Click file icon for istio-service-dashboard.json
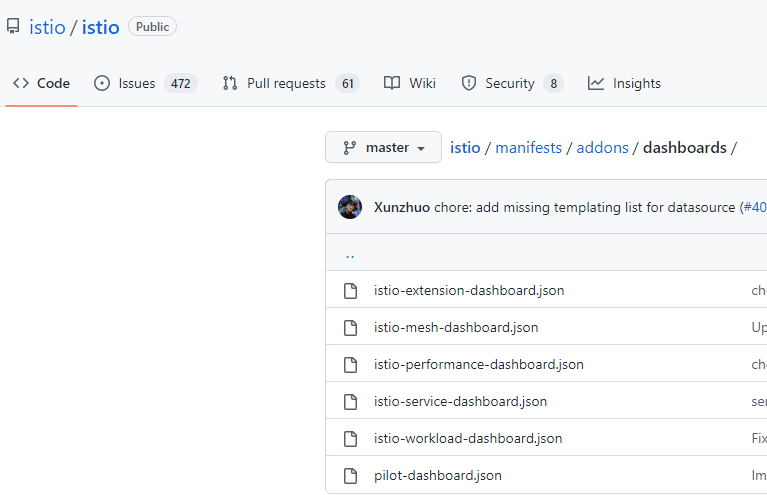Image resolution: width=767 pixels, height=495 pixels. (350, 402)
